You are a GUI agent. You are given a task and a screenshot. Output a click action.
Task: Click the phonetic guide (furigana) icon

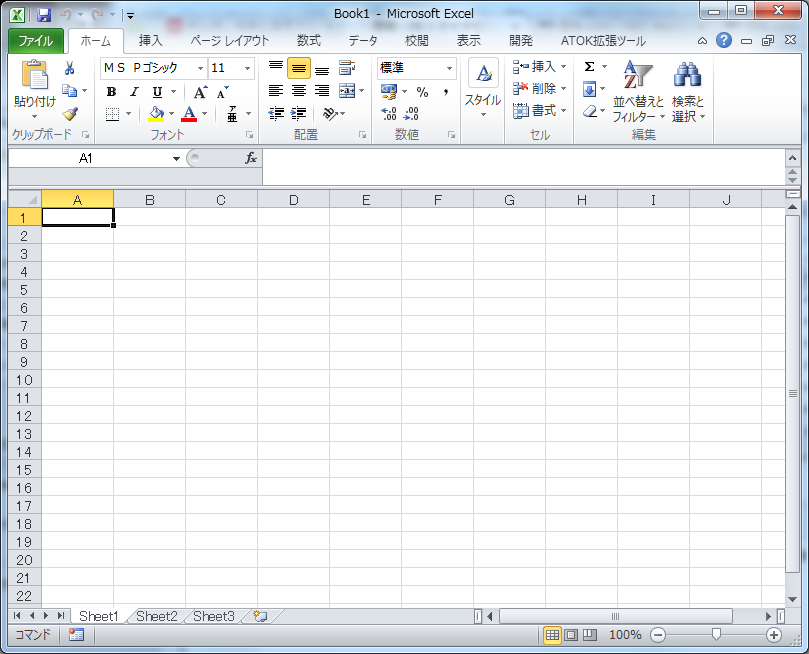232,114
